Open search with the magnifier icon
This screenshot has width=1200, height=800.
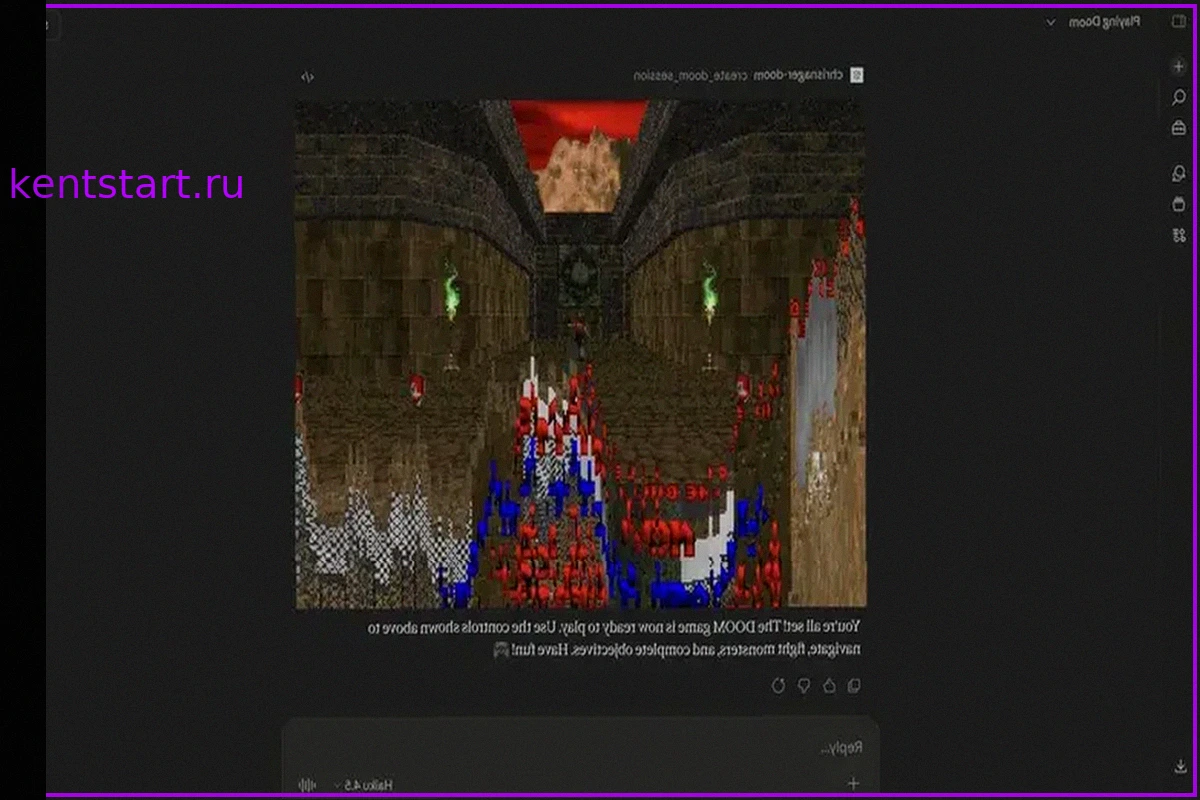tap(1178, 97)
